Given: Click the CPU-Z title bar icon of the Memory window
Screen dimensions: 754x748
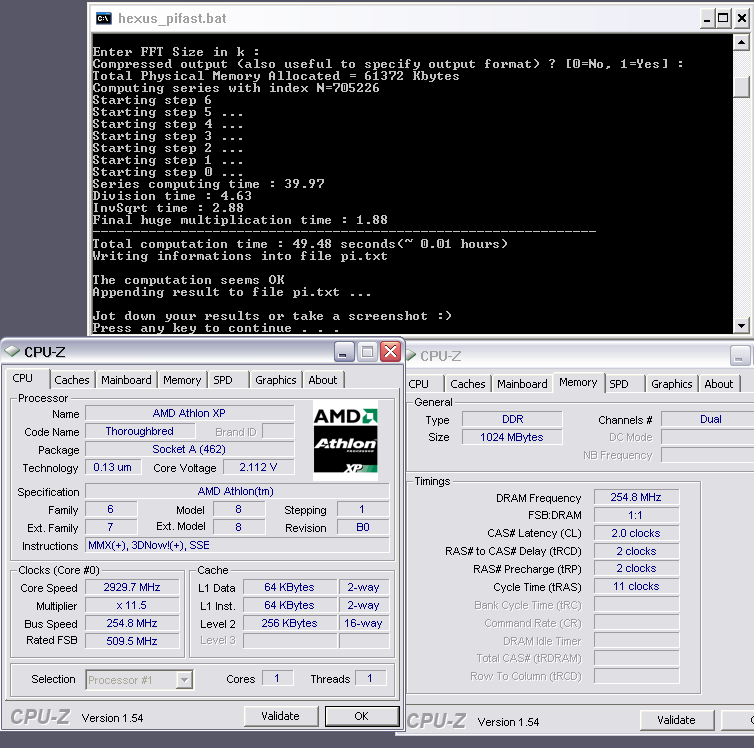Looking at the screenshot, I should [411, 355].
